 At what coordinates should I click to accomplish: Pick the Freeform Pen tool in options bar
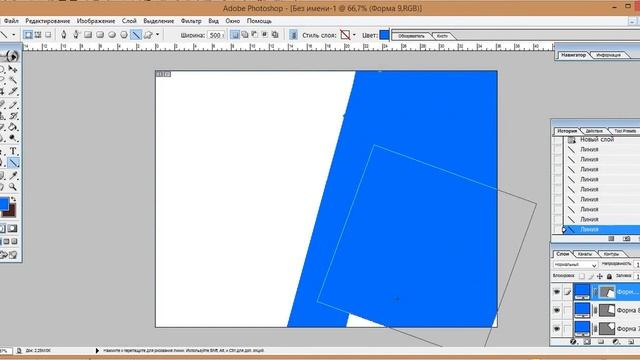tap(76, 35)
